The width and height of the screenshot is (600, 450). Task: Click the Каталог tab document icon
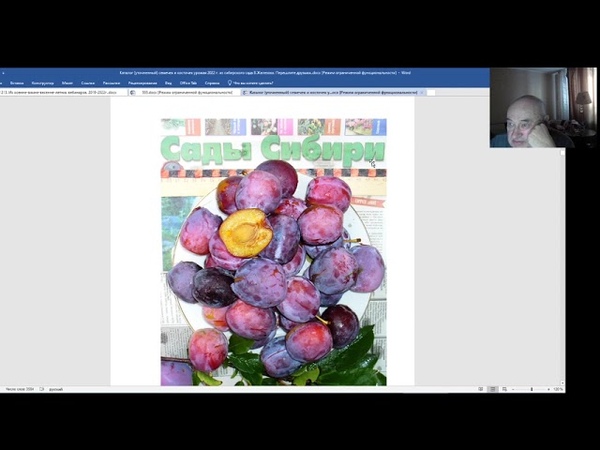245,93
